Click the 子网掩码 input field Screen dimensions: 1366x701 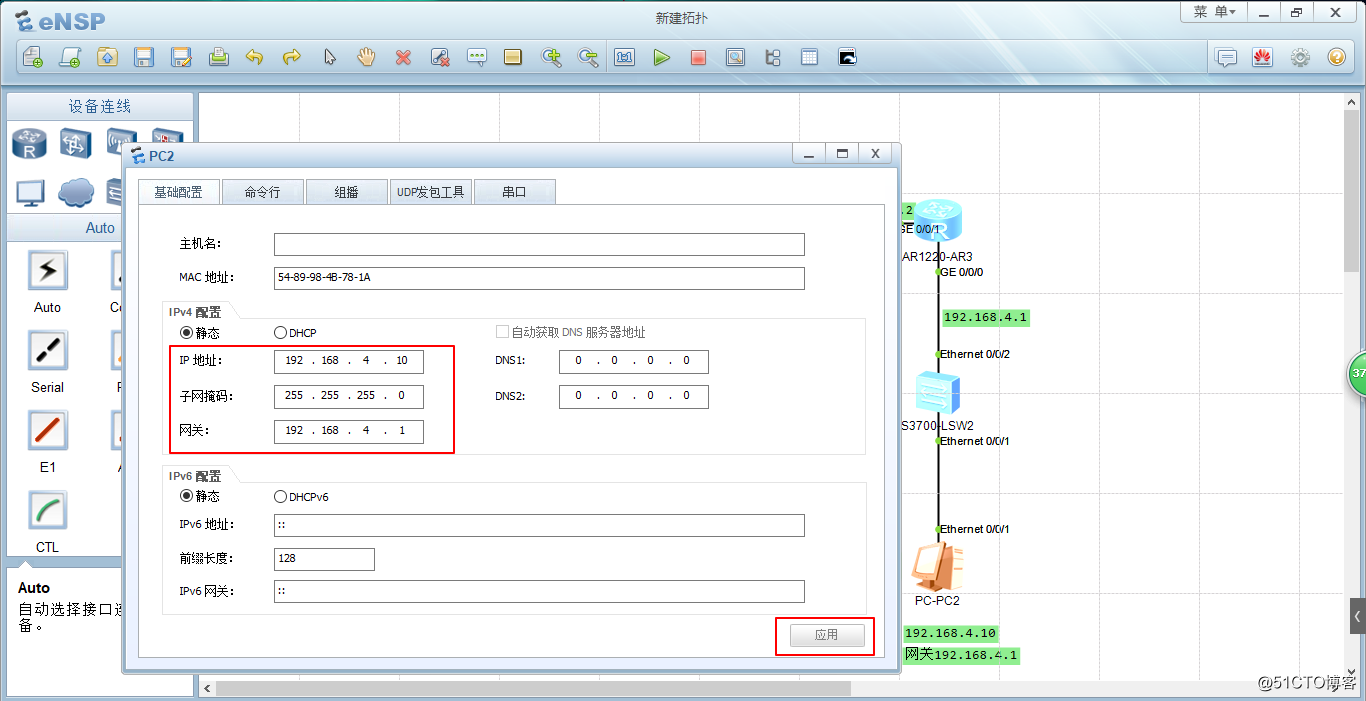pyautogui.click(x=348, y=396)
